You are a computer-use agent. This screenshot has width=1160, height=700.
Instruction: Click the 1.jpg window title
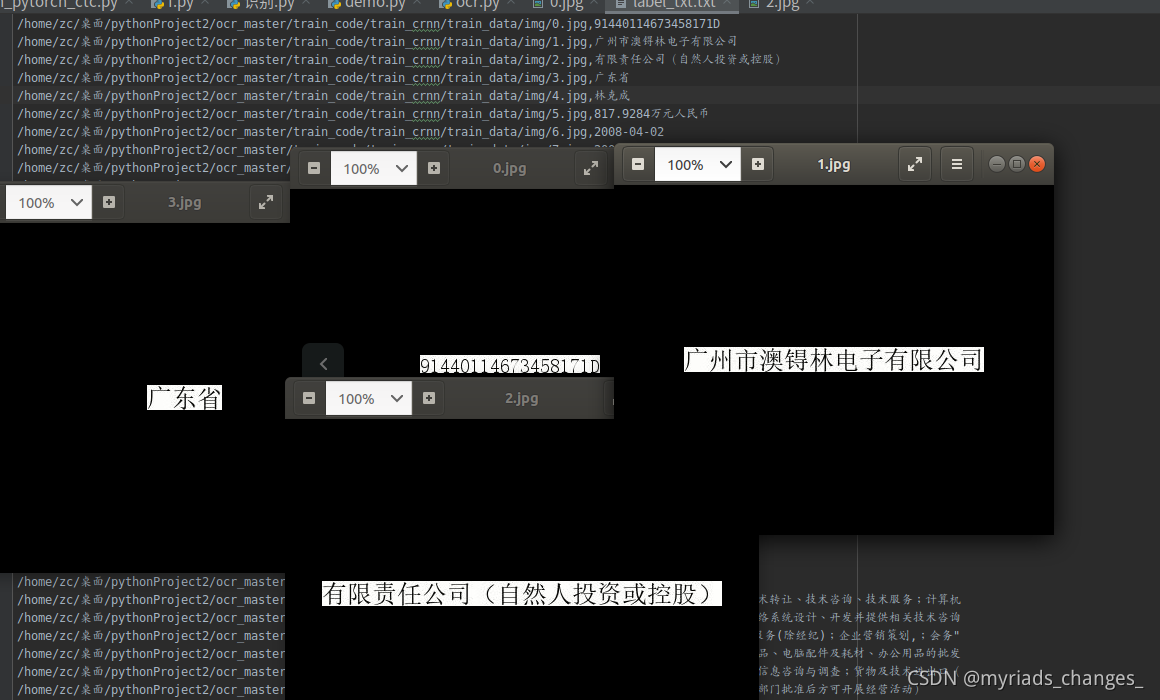pyautogui.click(x=834, y=164)
